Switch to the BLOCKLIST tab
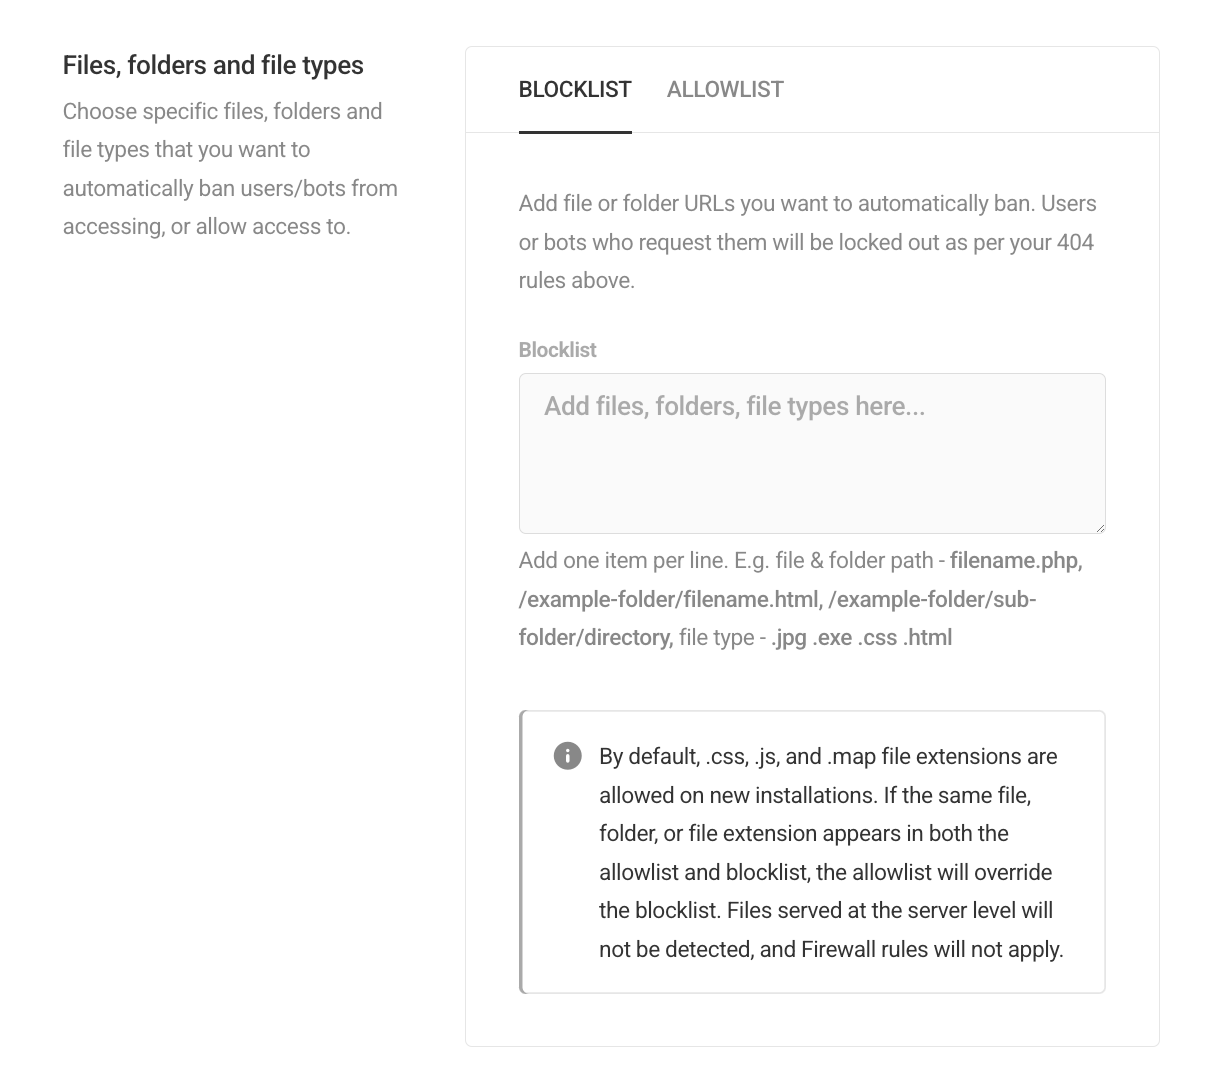Screen dimensions: 1220x1072 (x=574, y=90)
